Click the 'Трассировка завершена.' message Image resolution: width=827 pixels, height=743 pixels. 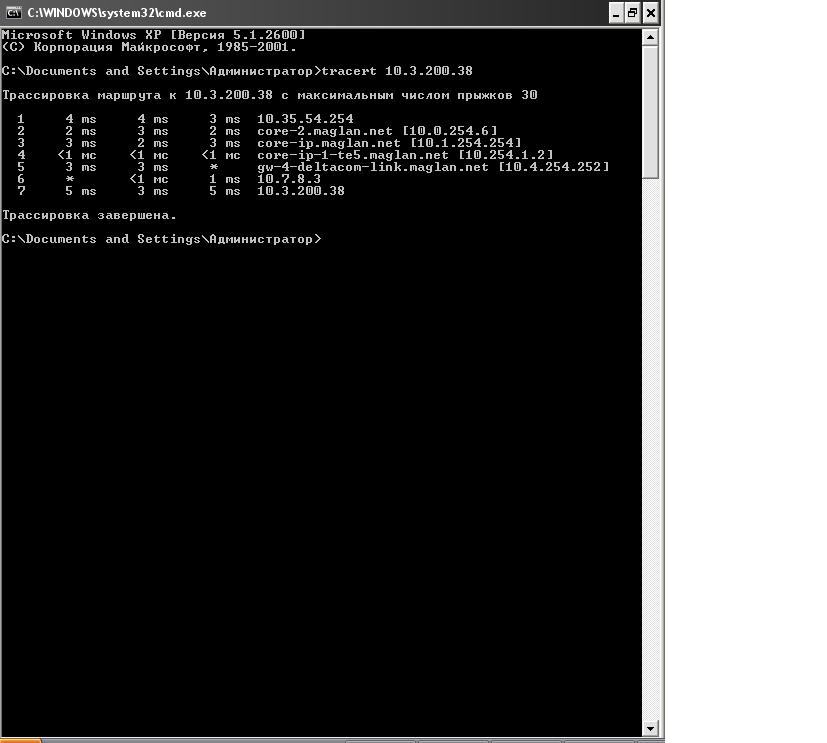tap(89, 215)
